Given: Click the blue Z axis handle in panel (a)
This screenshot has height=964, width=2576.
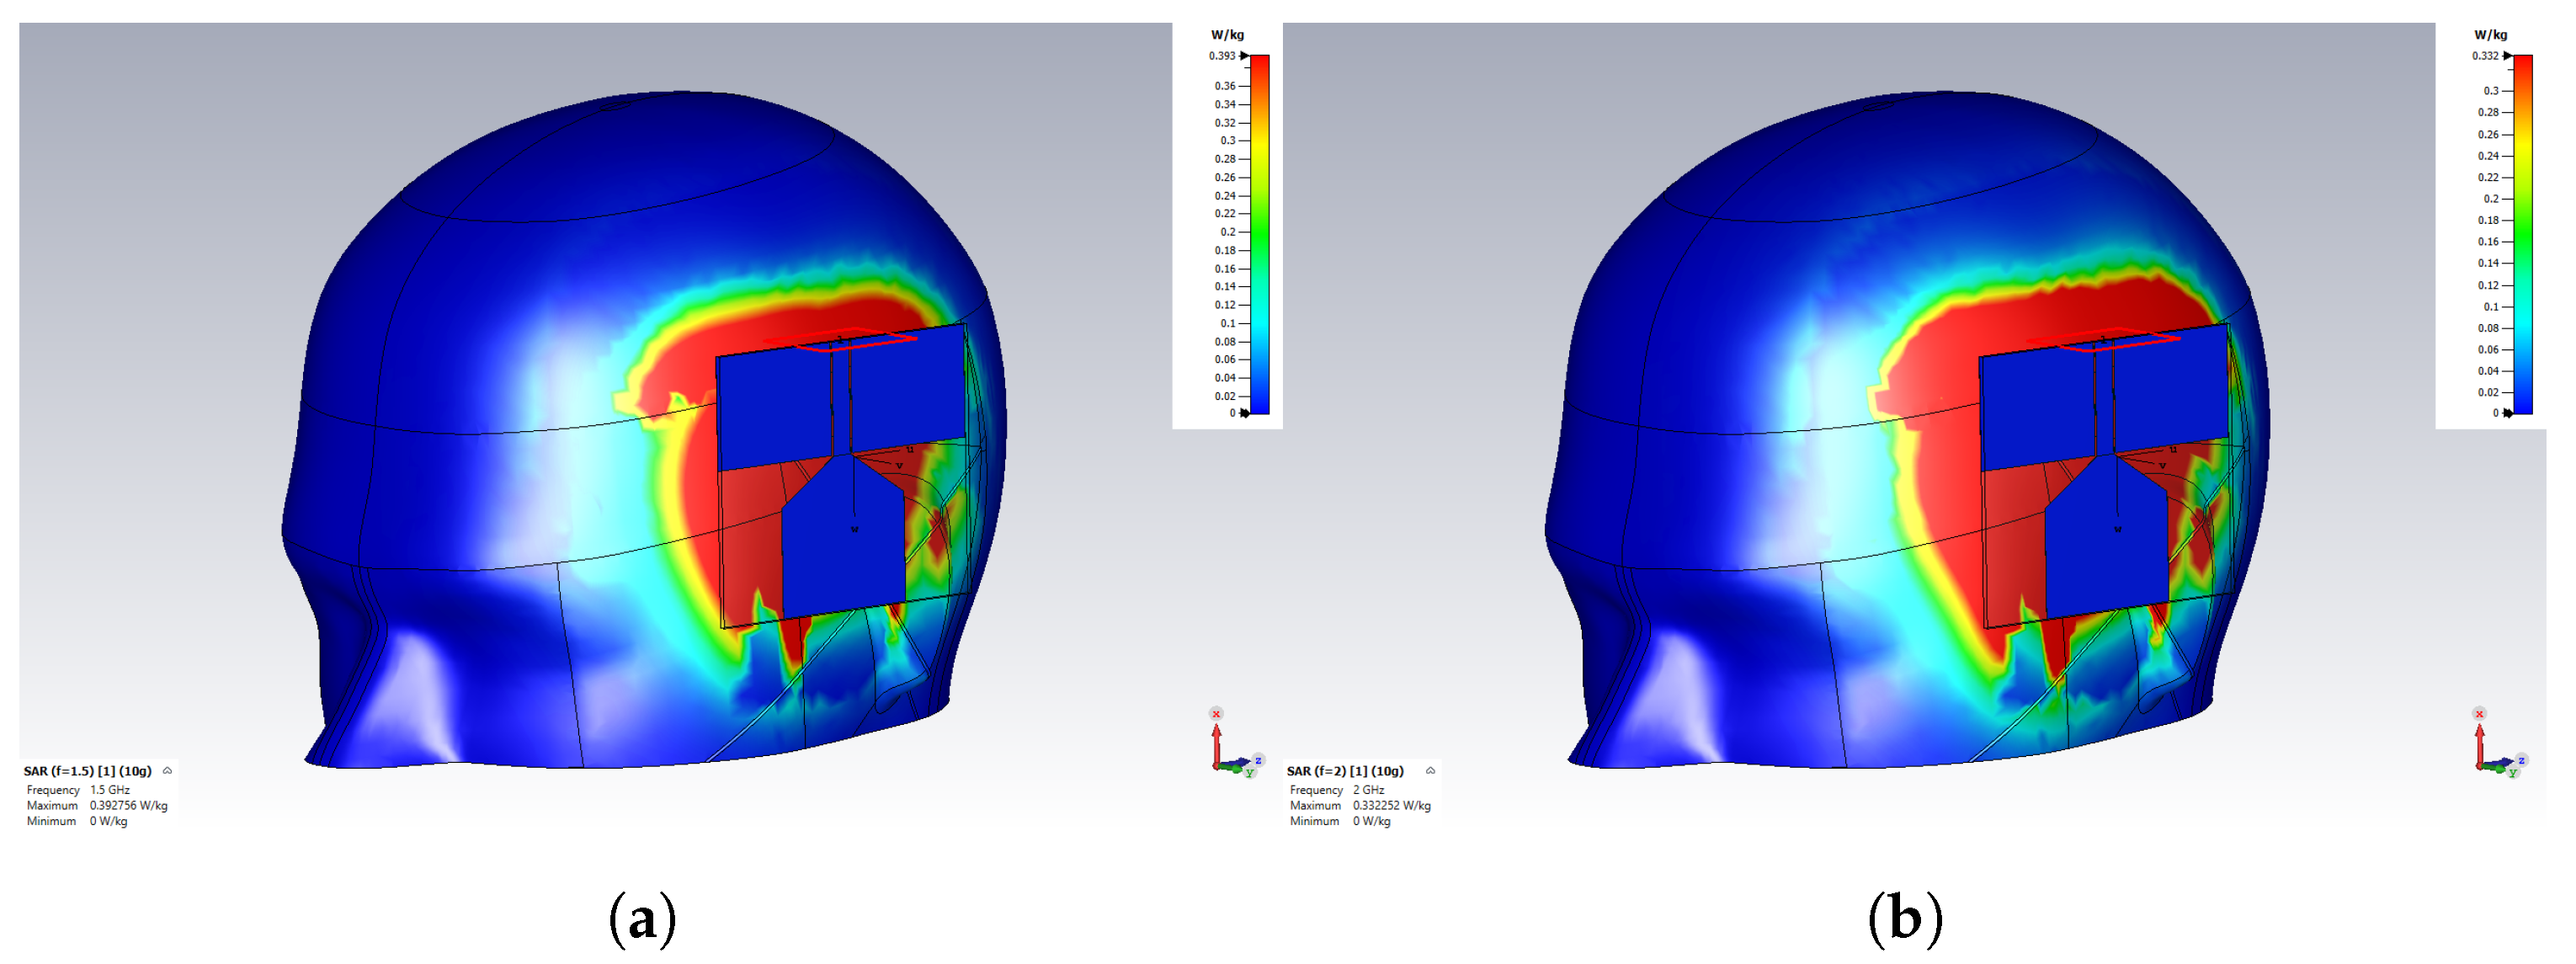Looking at the screenshot, I should tap(1258, 760).
